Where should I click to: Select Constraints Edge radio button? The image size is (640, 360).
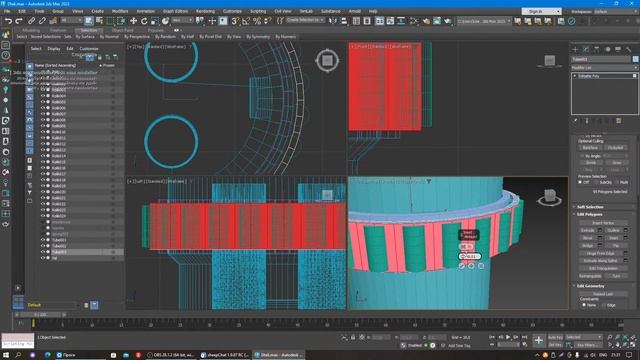(x=604, y=305)
